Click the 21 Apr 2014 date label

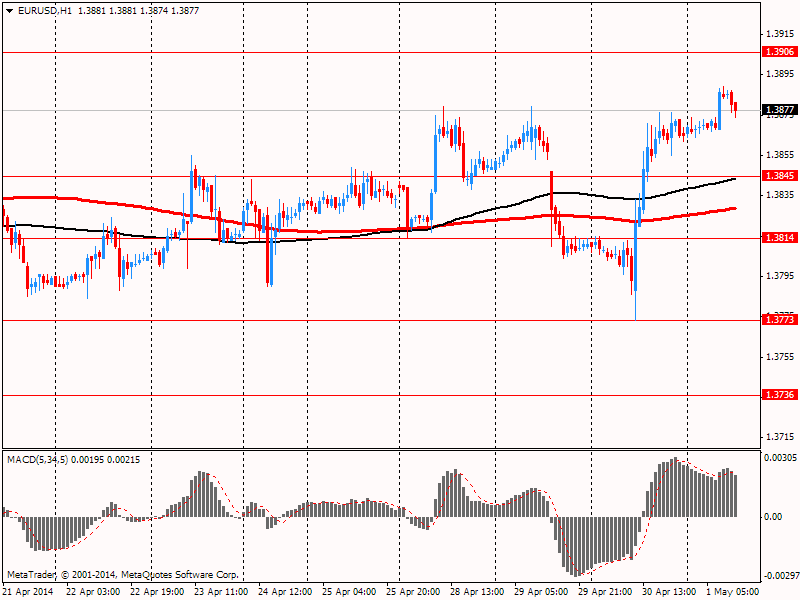click(x=28, y=592)
